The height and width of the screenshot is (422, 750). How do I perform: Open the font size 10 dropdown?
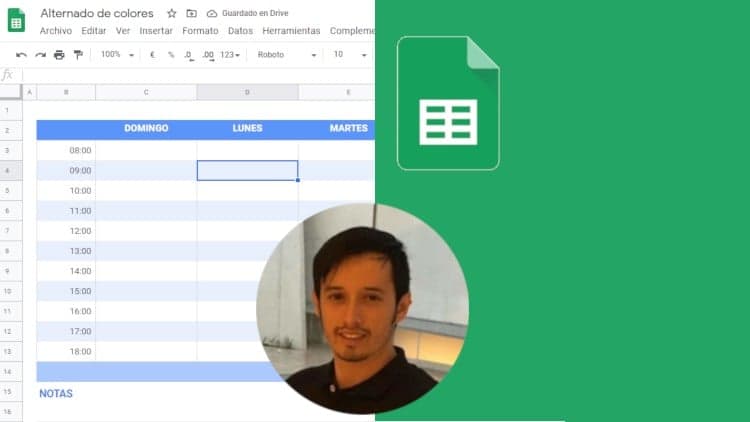pos(350,55)
